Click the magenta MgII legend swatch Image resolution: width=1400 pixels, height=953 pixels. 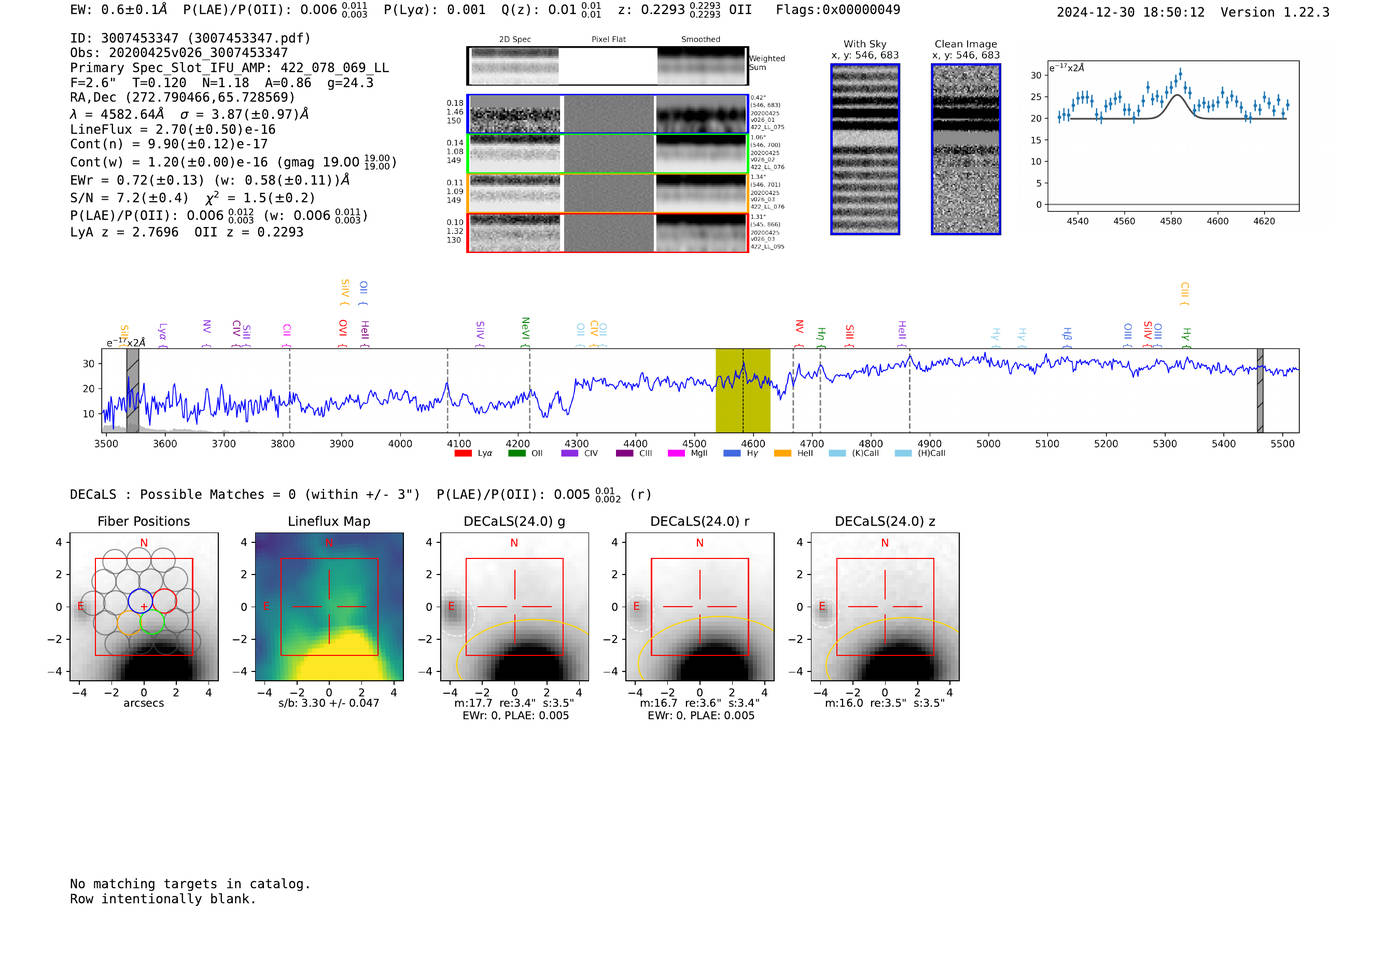click(676, 453)
